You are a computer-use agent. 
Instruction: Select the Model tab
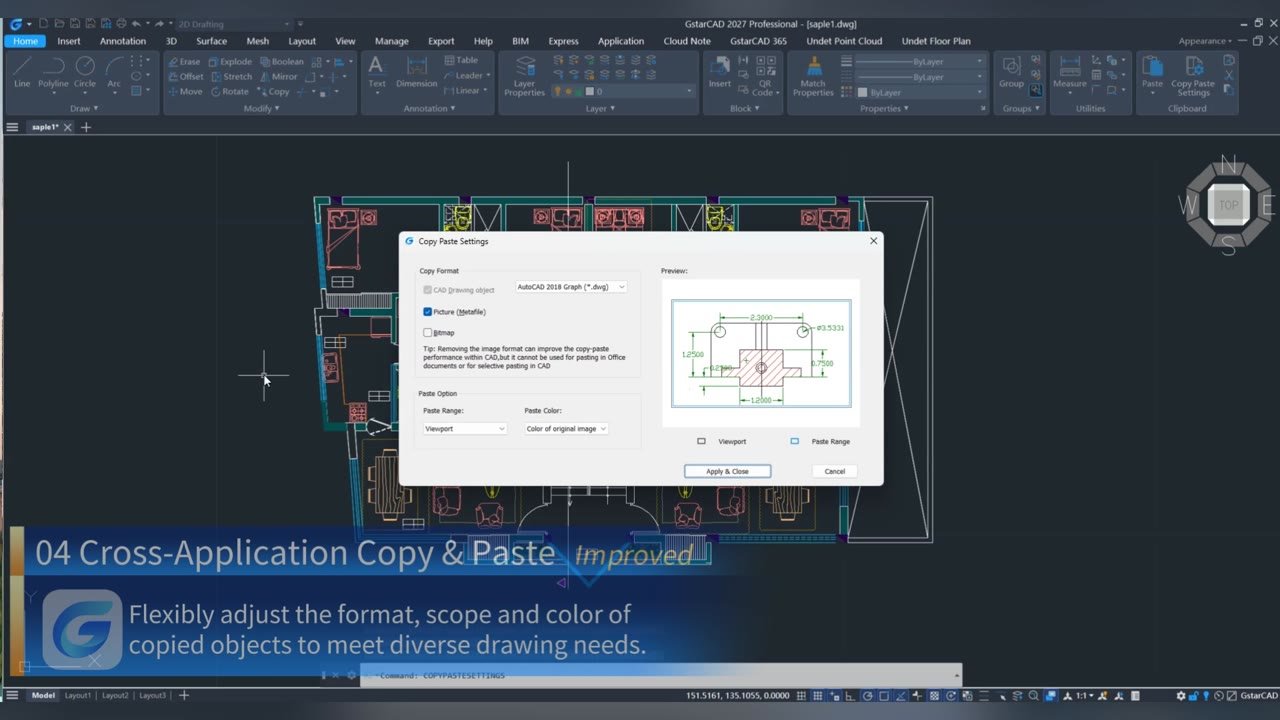pyautogui.click(x=43, y=695)
